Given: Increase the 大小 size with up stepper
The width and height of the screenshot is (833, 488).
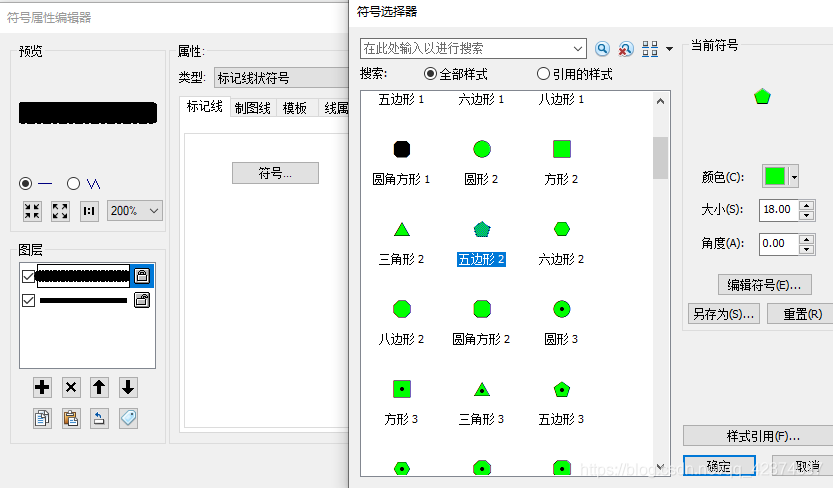Looking at the screenshot, I should coord(806,205).
